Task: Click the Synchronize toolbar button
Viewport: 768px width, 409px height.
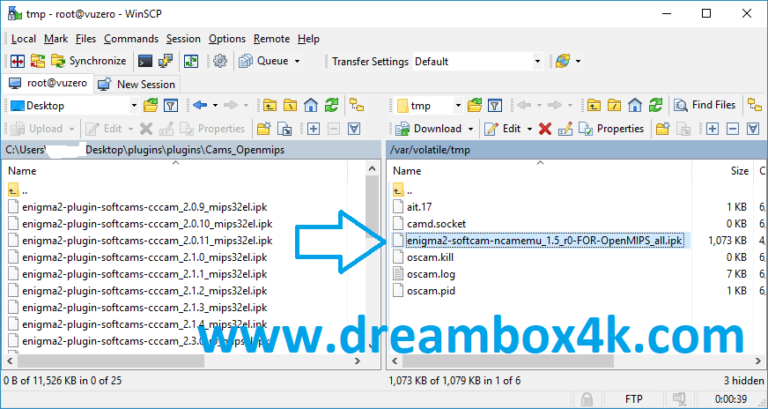Action: pos(89,61)
